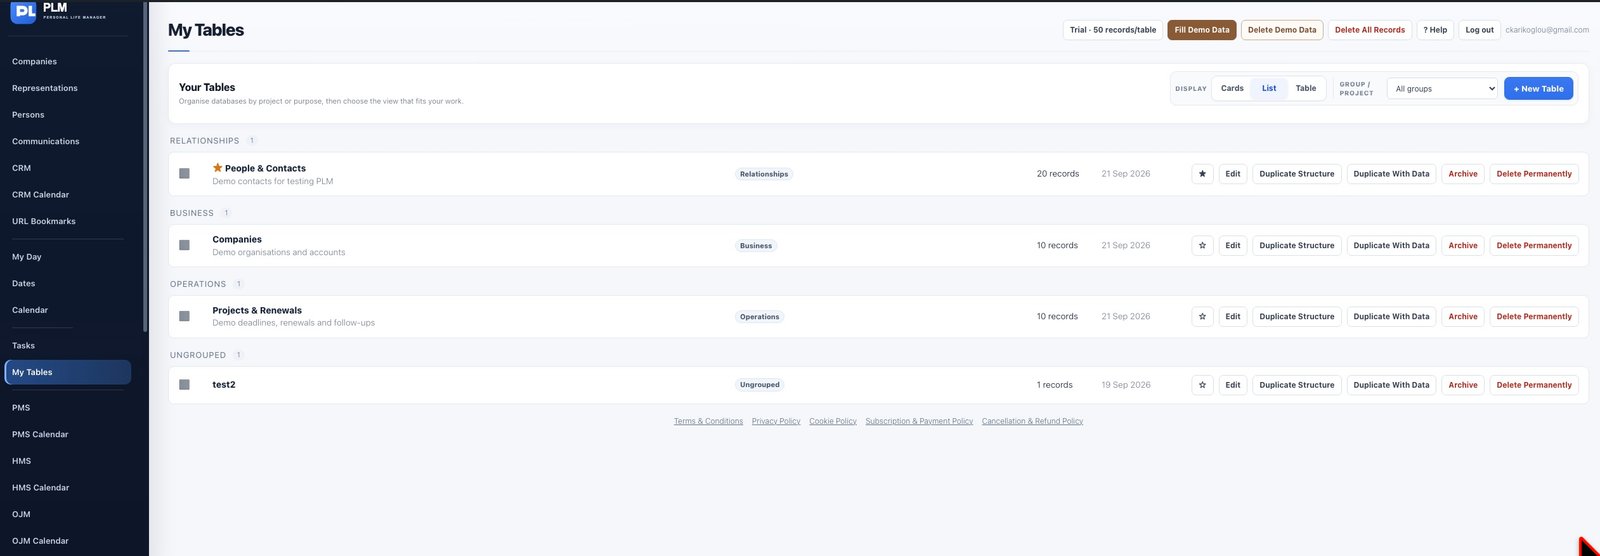Duplicate Structure of Companies table
This screenshot has height=556, width=1600.
[x=1297, y=245]
